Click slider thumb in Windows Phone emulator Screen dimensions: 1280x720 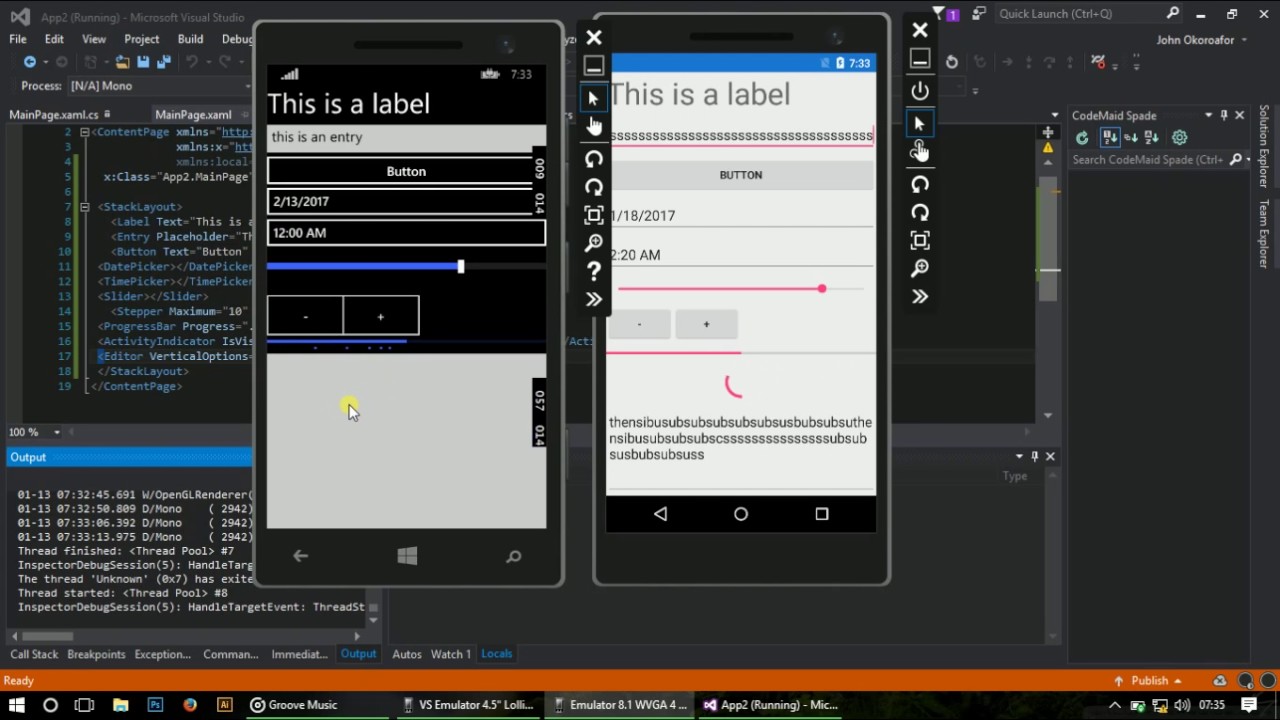(x=461, y=266)
